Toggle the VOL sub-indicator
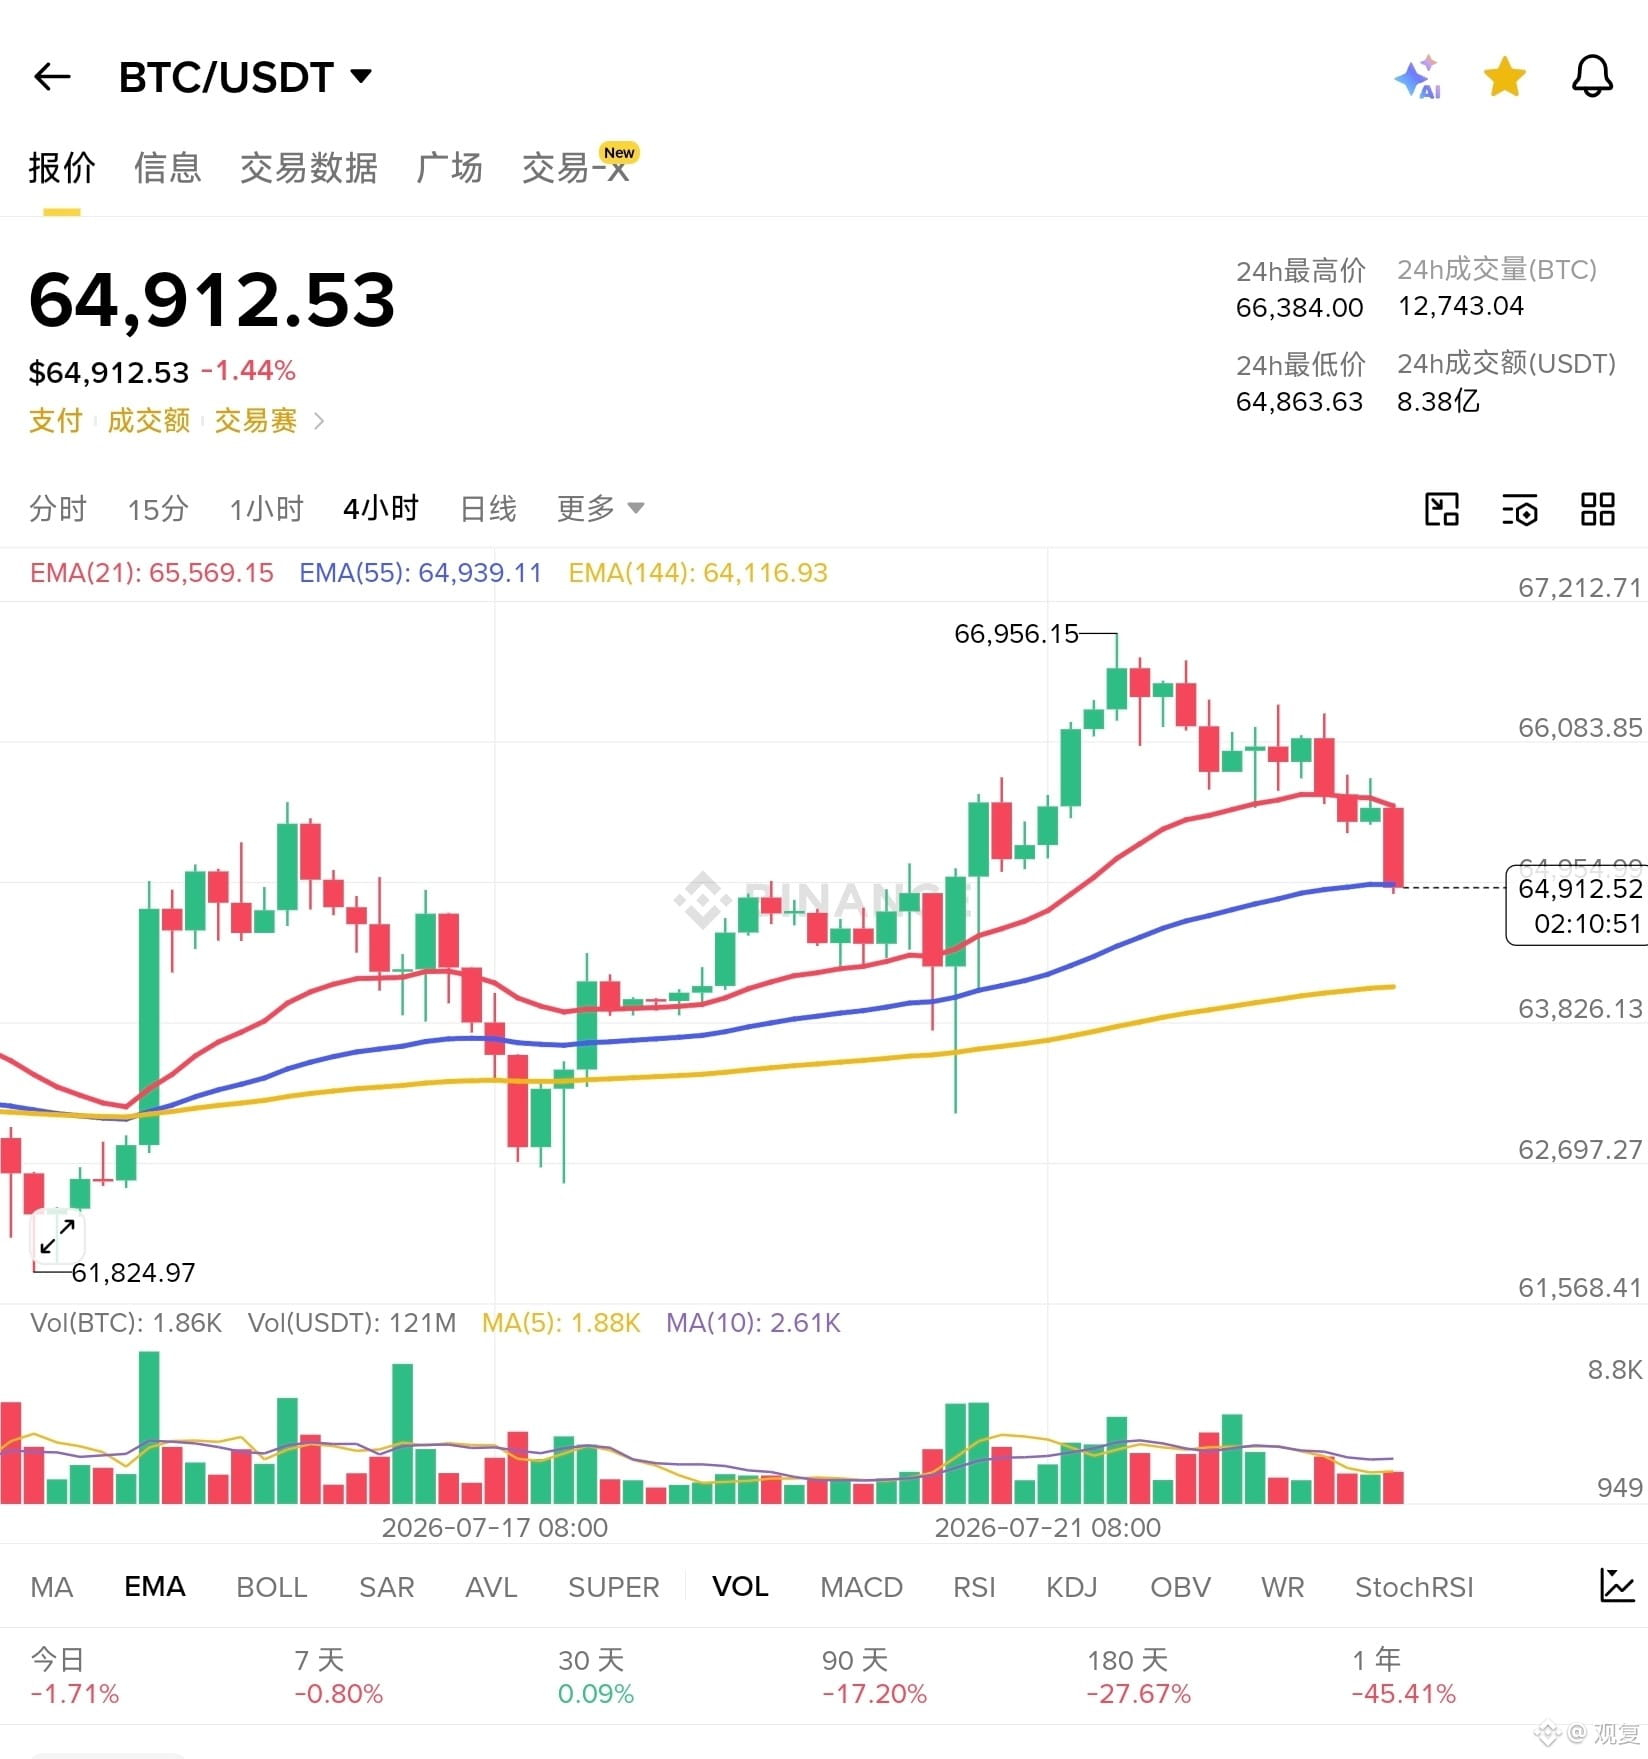Image resolution: width=1648 pixels, height=1759 pixels. (x=740, y=1587)
